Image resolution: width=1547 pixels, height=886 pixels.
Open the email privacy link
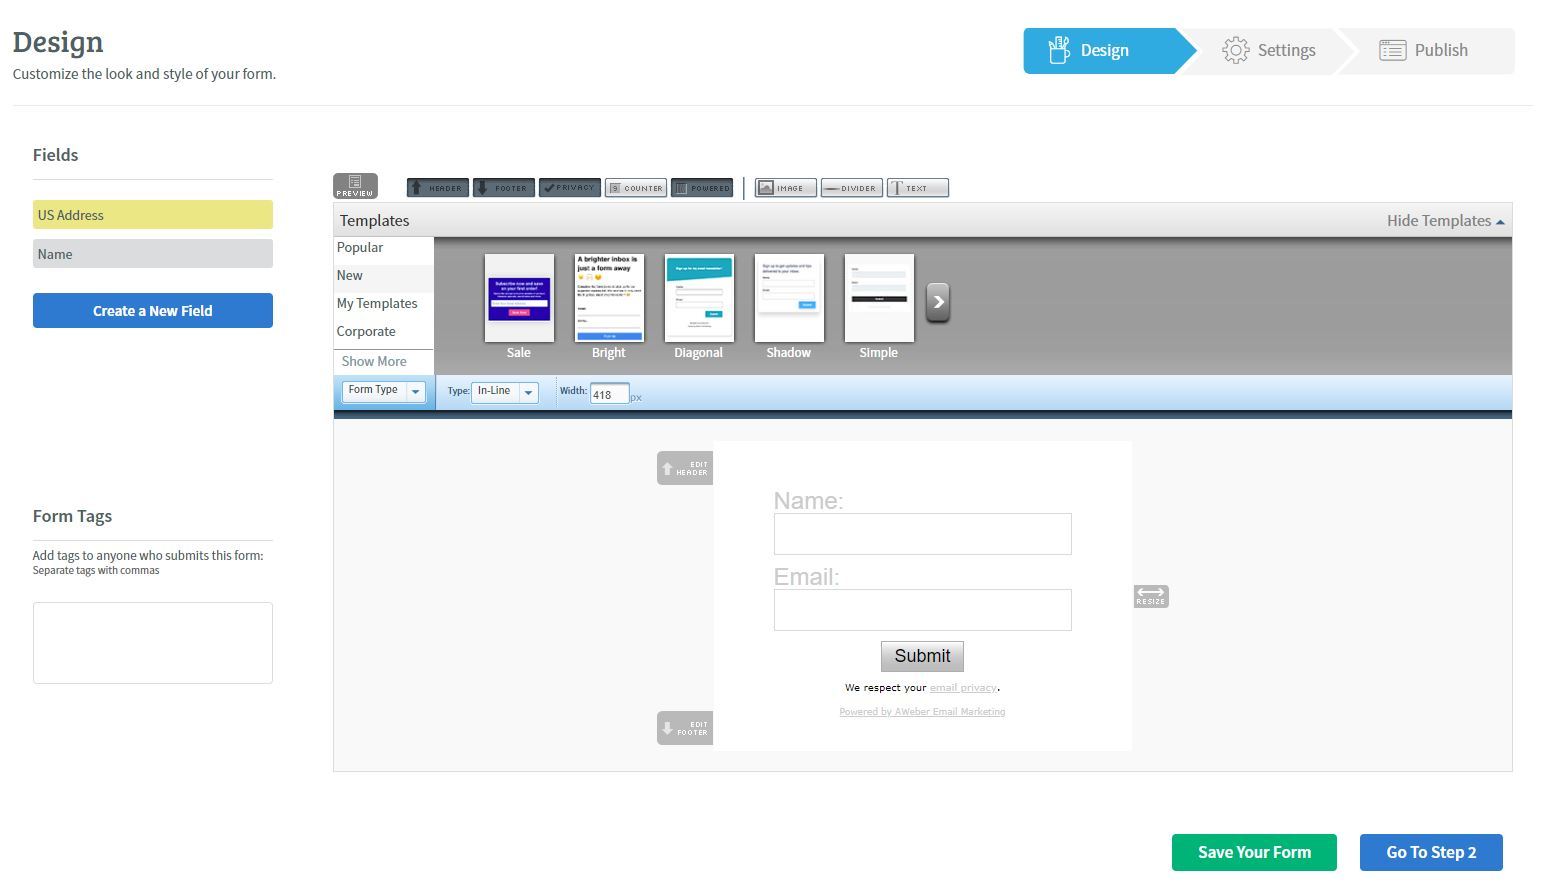tap(963, 688)
